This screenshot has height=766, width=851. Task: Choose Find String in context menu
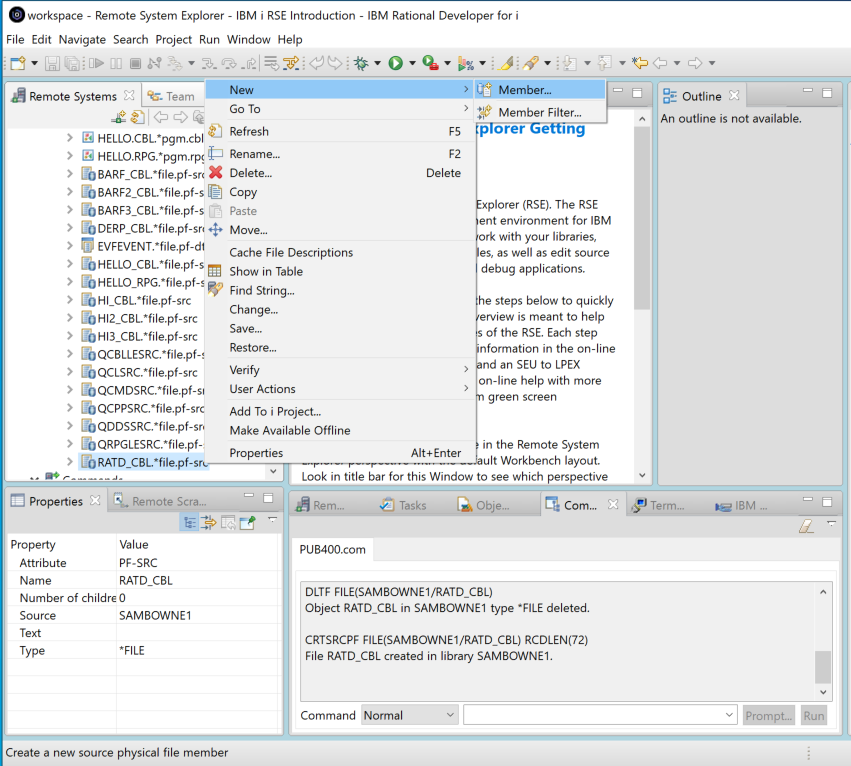(x=340, y=290)
